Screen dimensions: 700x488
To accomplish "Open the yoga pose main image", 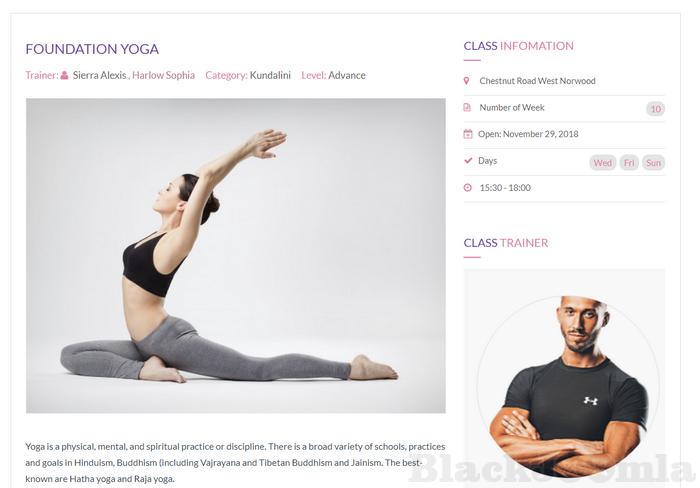I will pyautogui.click(x=236, y=256).
